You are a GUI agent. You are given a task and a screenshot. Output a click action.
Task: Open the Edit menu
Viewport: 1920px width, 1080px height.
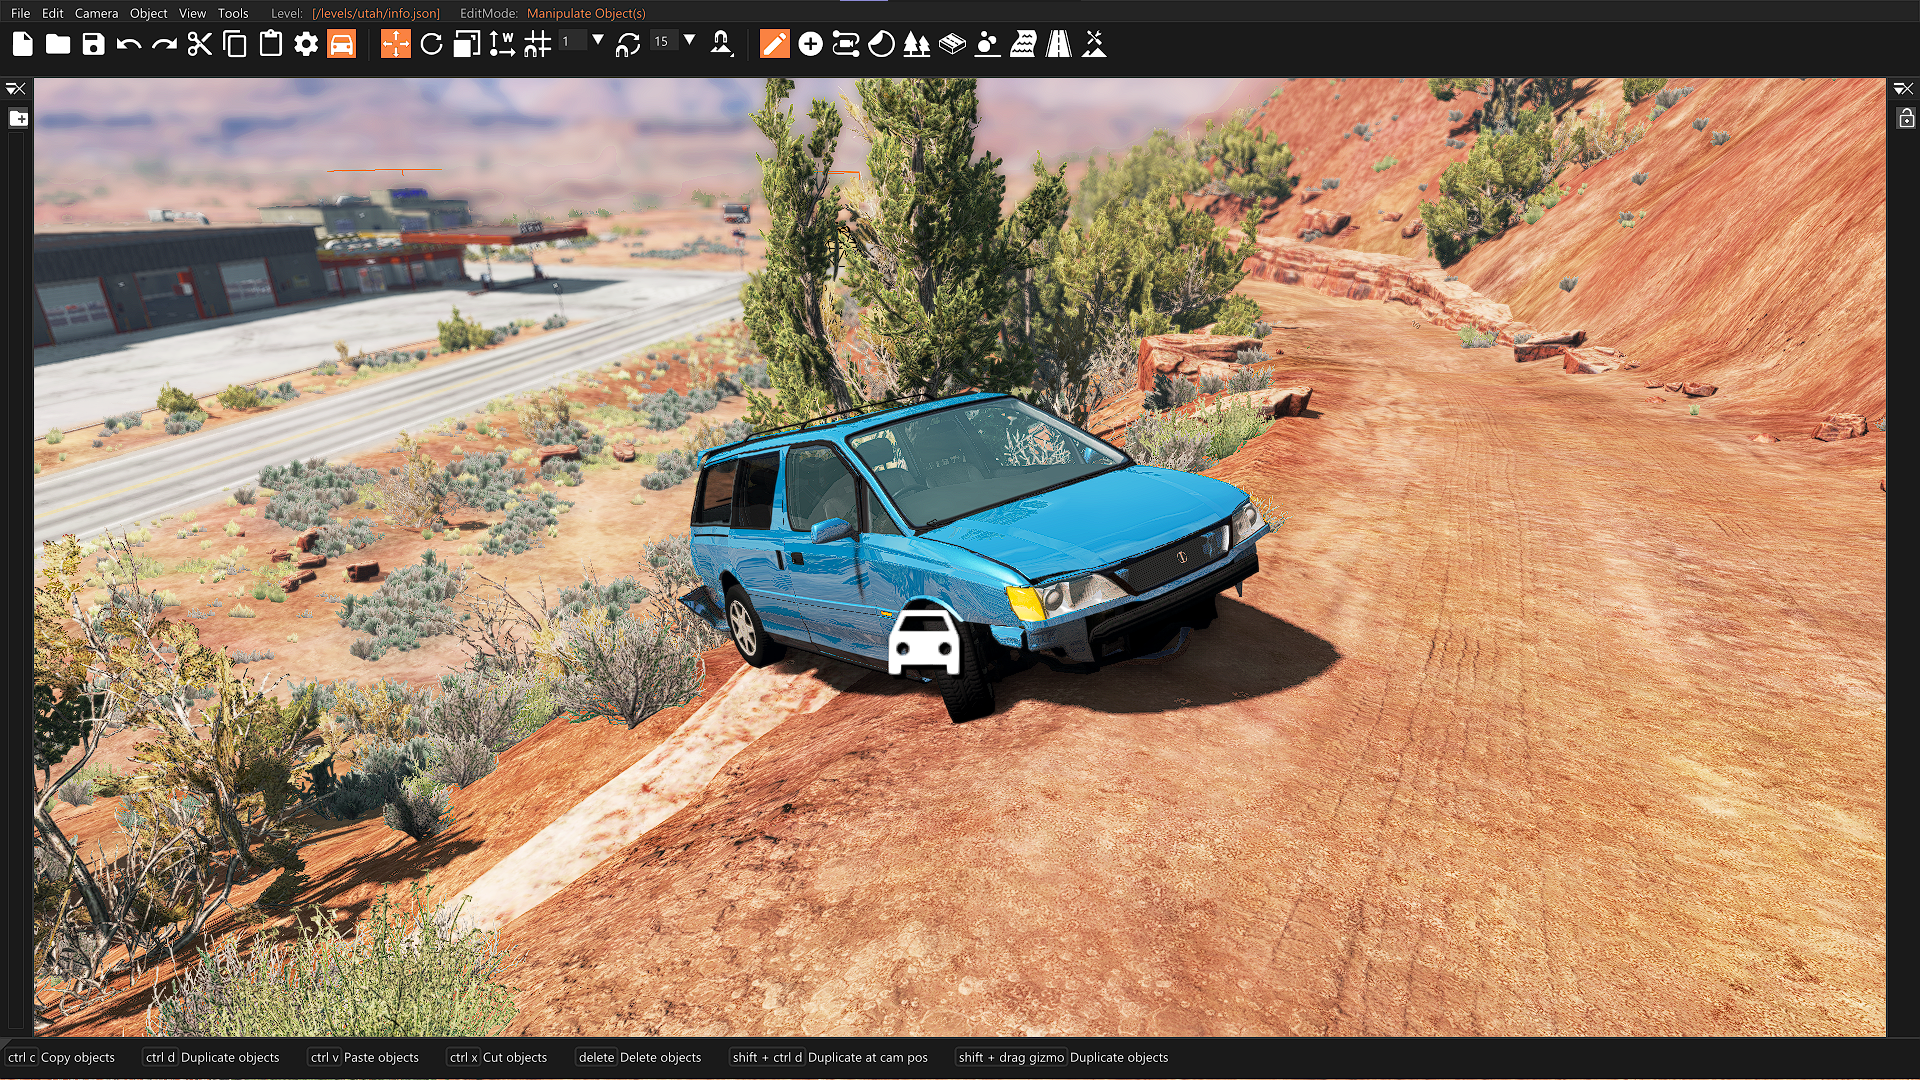click(x=53, y=13)
